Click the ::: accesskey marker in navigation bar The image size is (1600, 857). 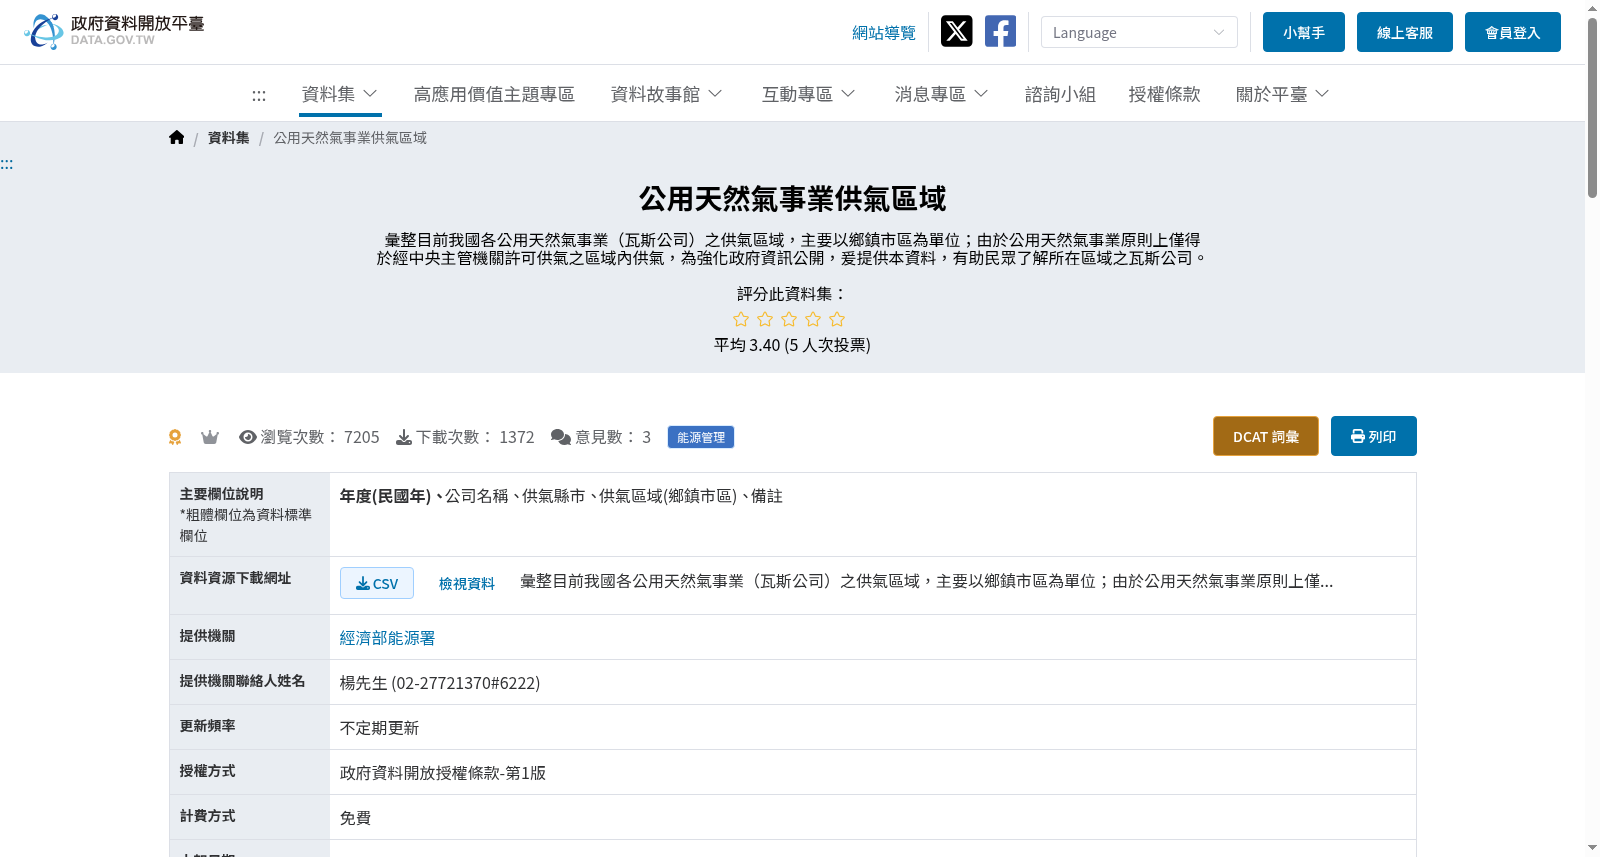coord(259,95)
